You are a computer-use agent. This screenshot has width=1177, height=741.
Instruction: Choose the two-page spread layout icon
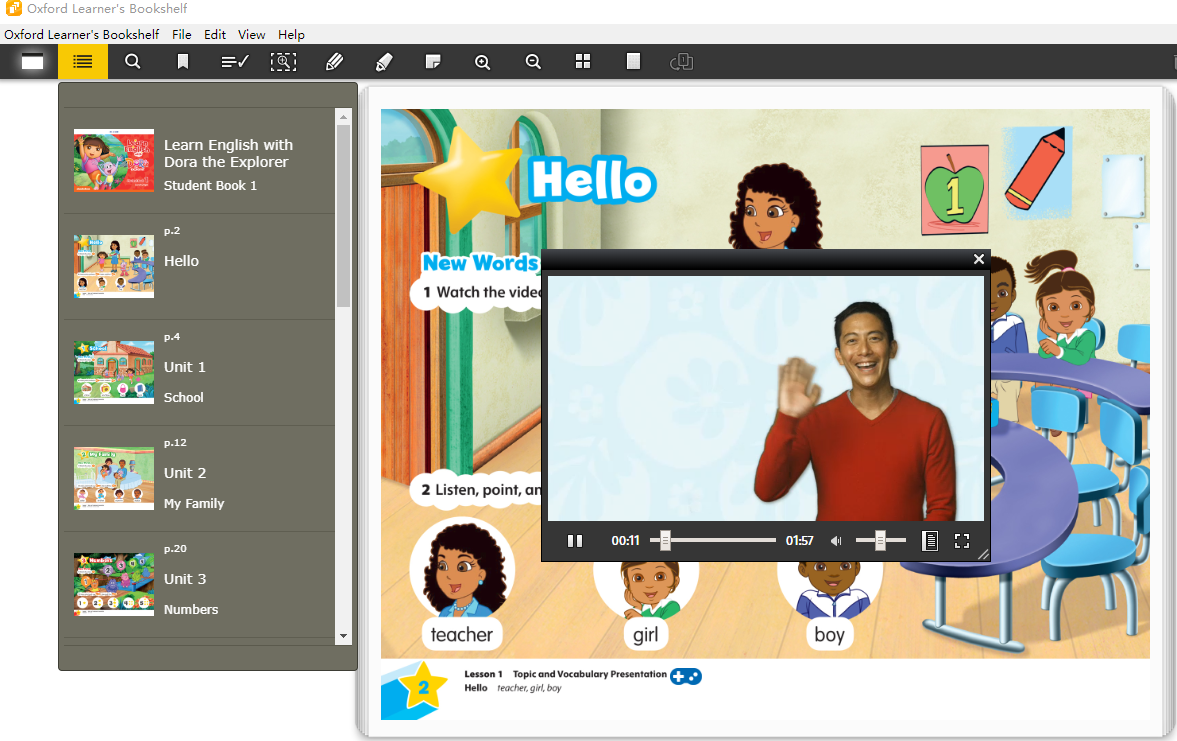(682, 62)
